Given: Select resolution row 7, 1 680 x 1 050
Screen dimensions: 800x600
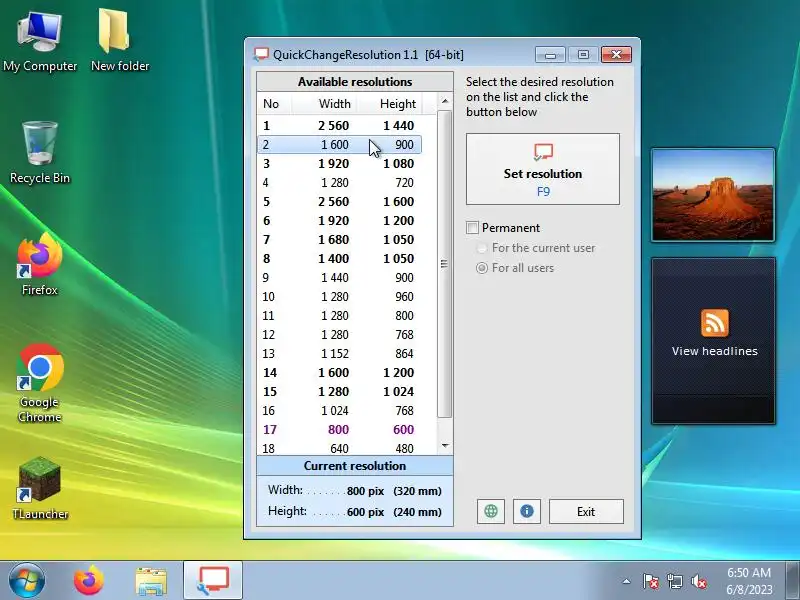Looking at the screenshot, I should pyautogui.click(x=339, y=239).
